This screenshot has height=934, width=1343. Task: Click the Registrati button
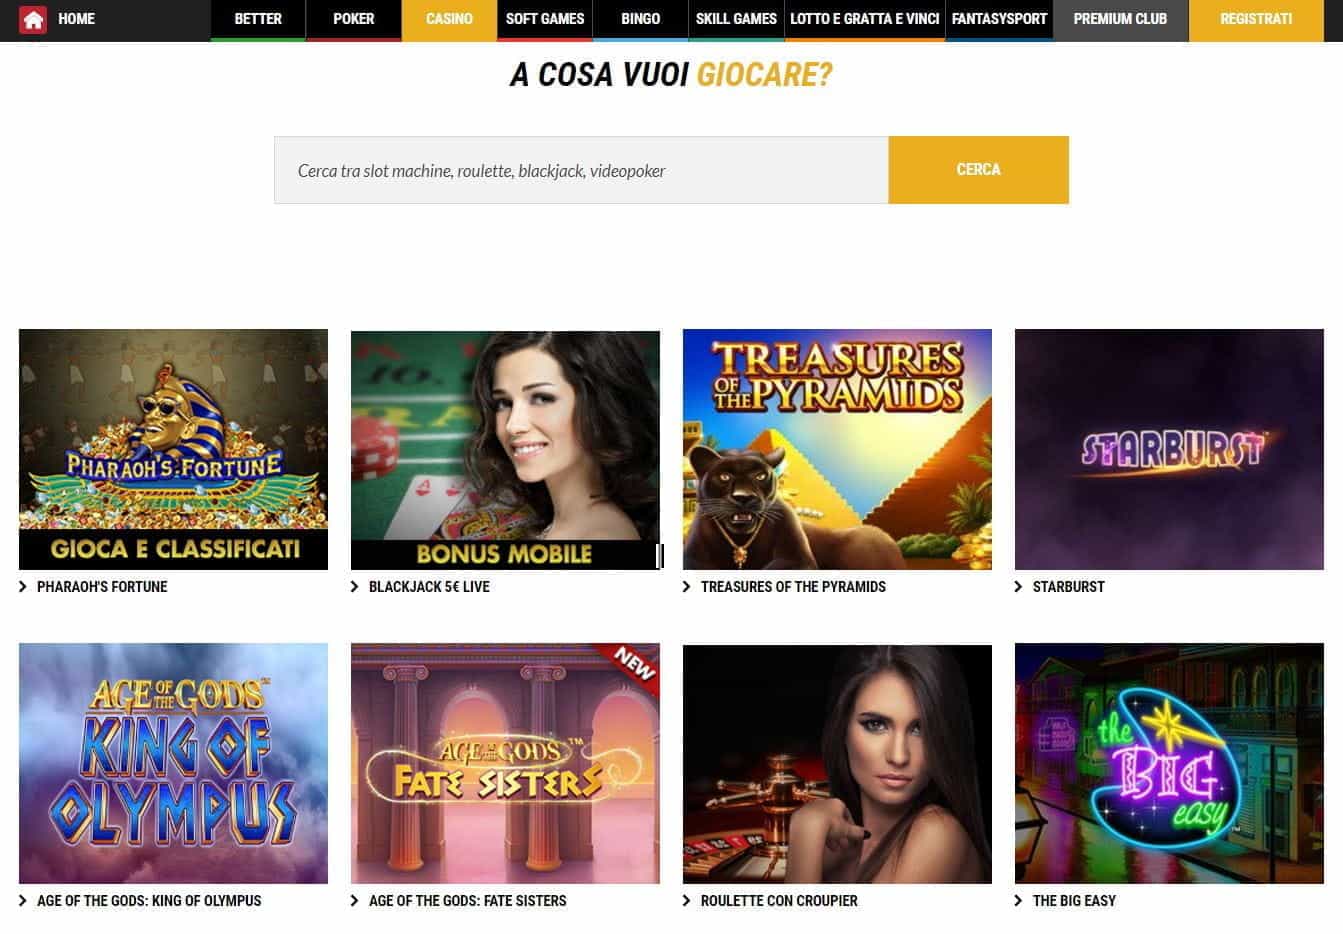click(x=1256, y=19)
